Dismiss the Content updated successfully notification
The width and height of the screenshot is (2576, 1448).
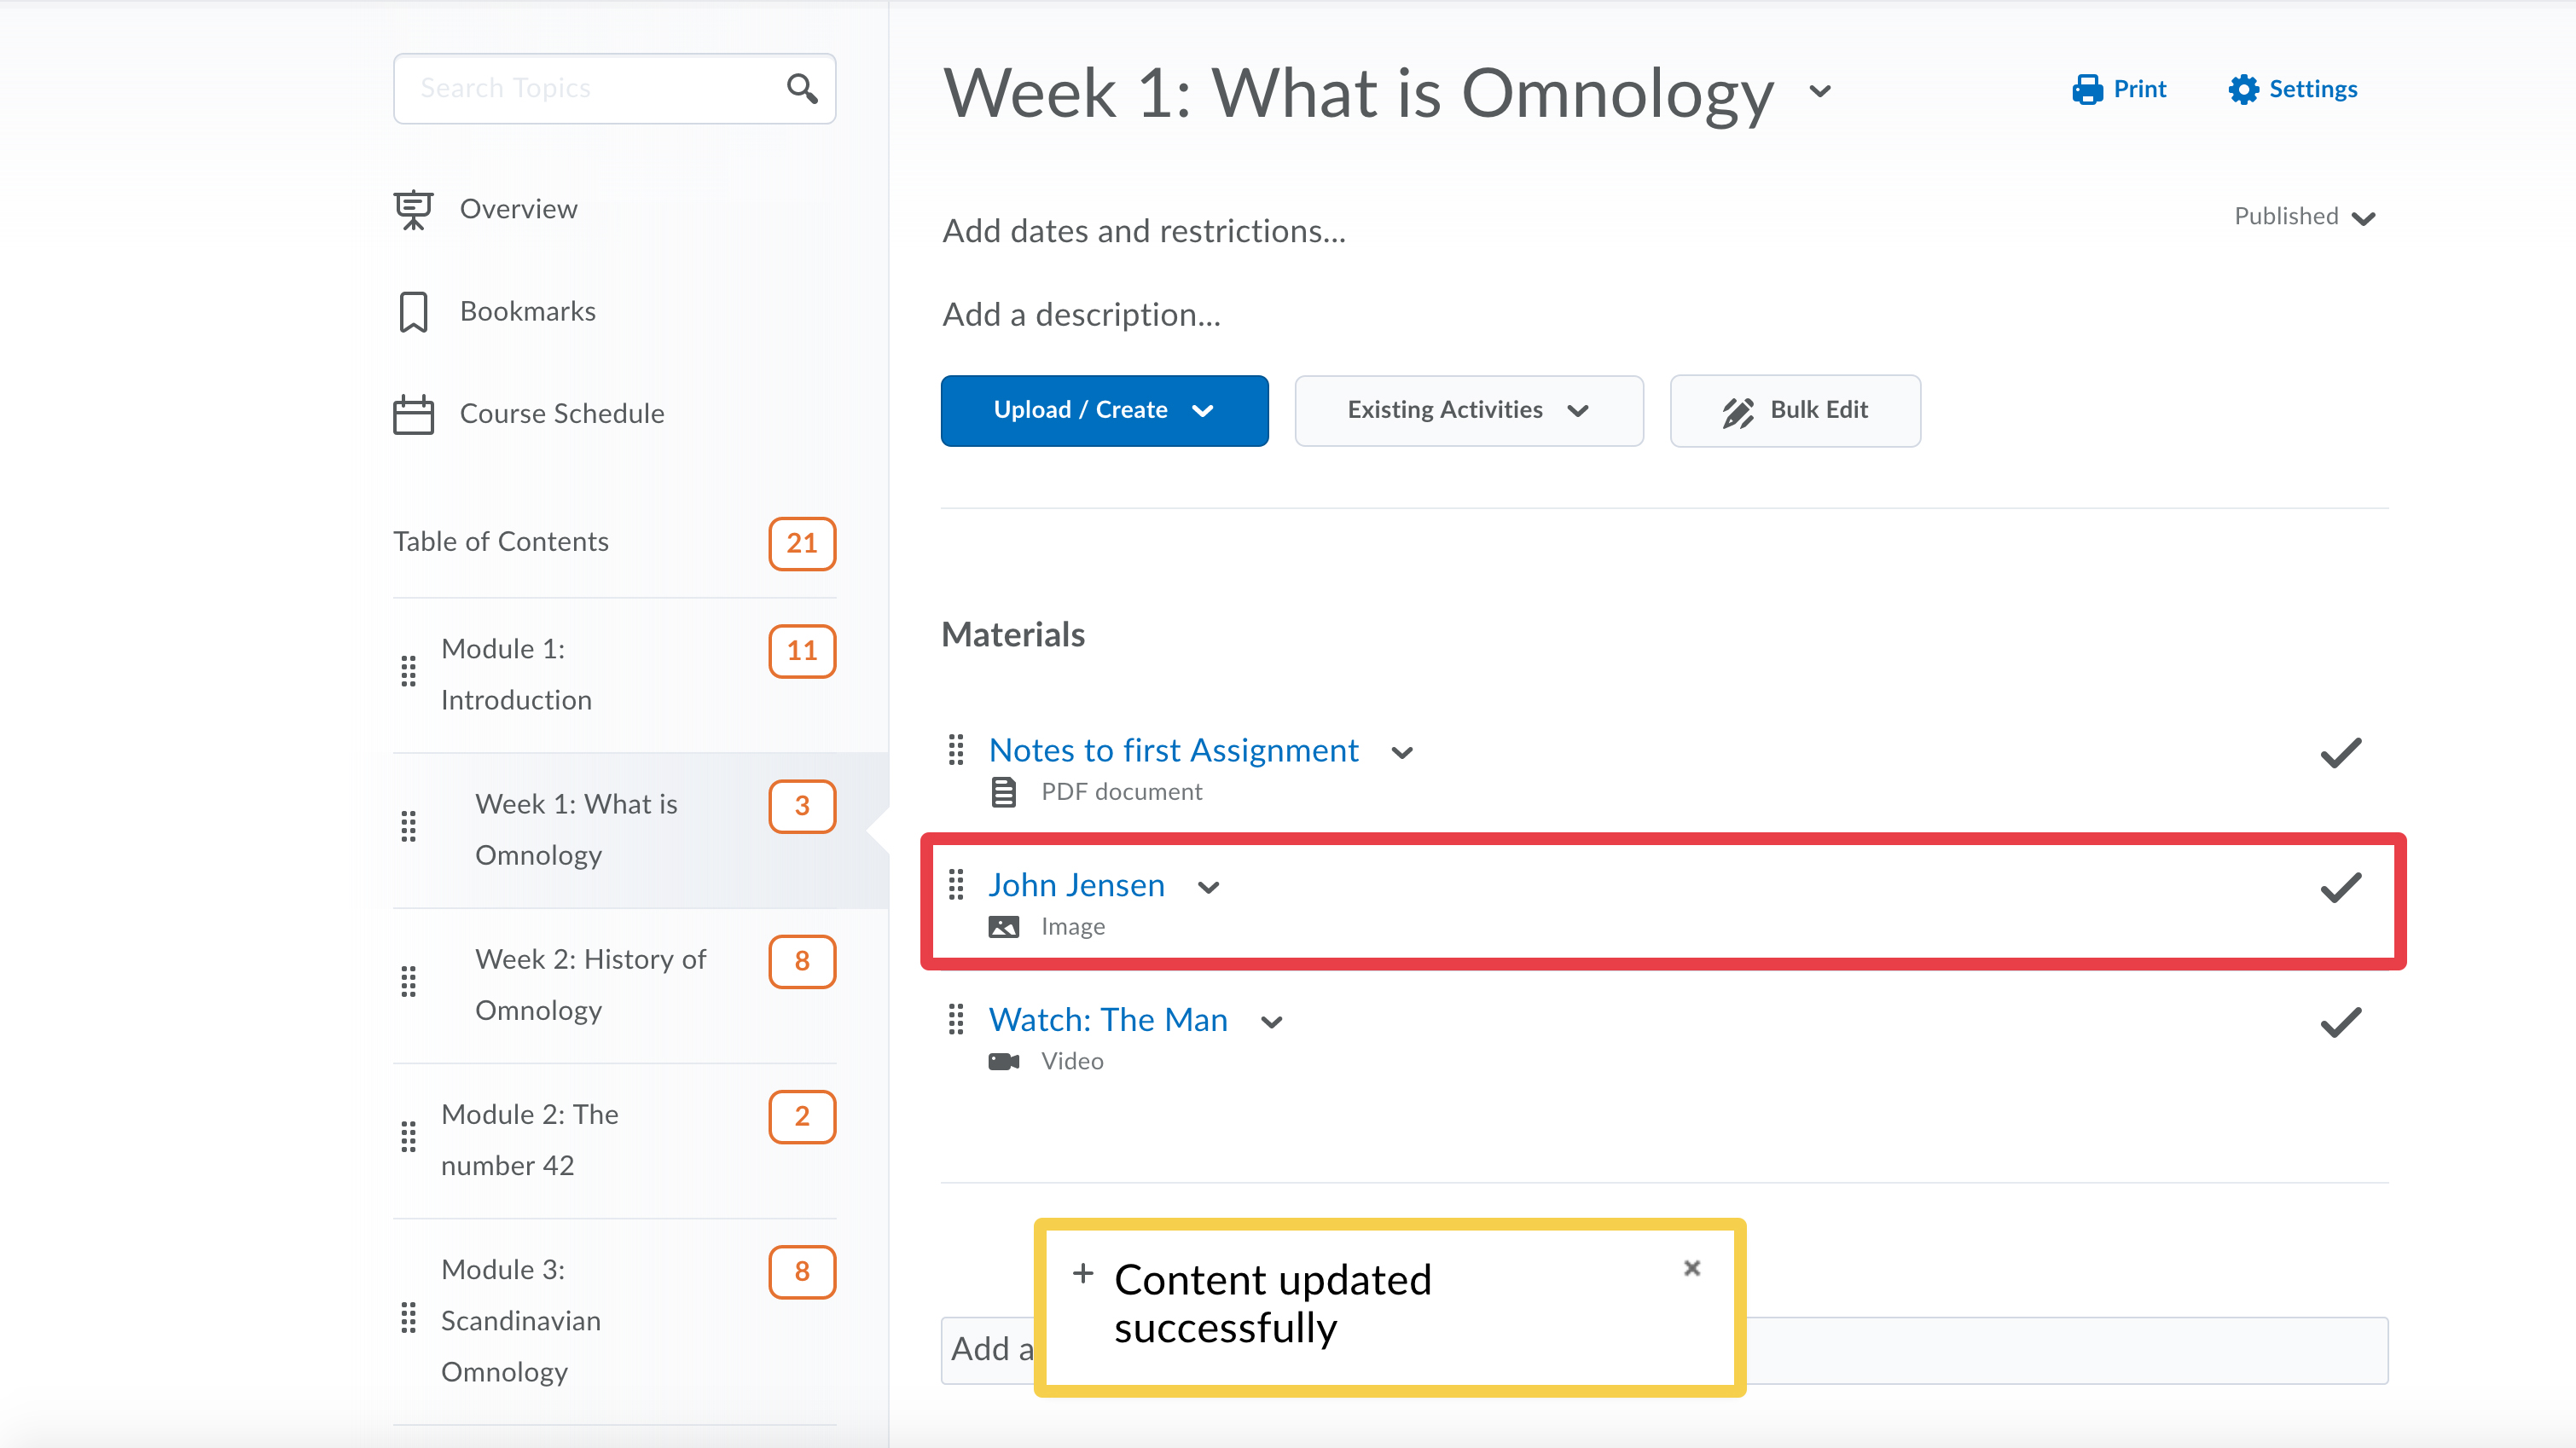(x=1692, y=1268)
